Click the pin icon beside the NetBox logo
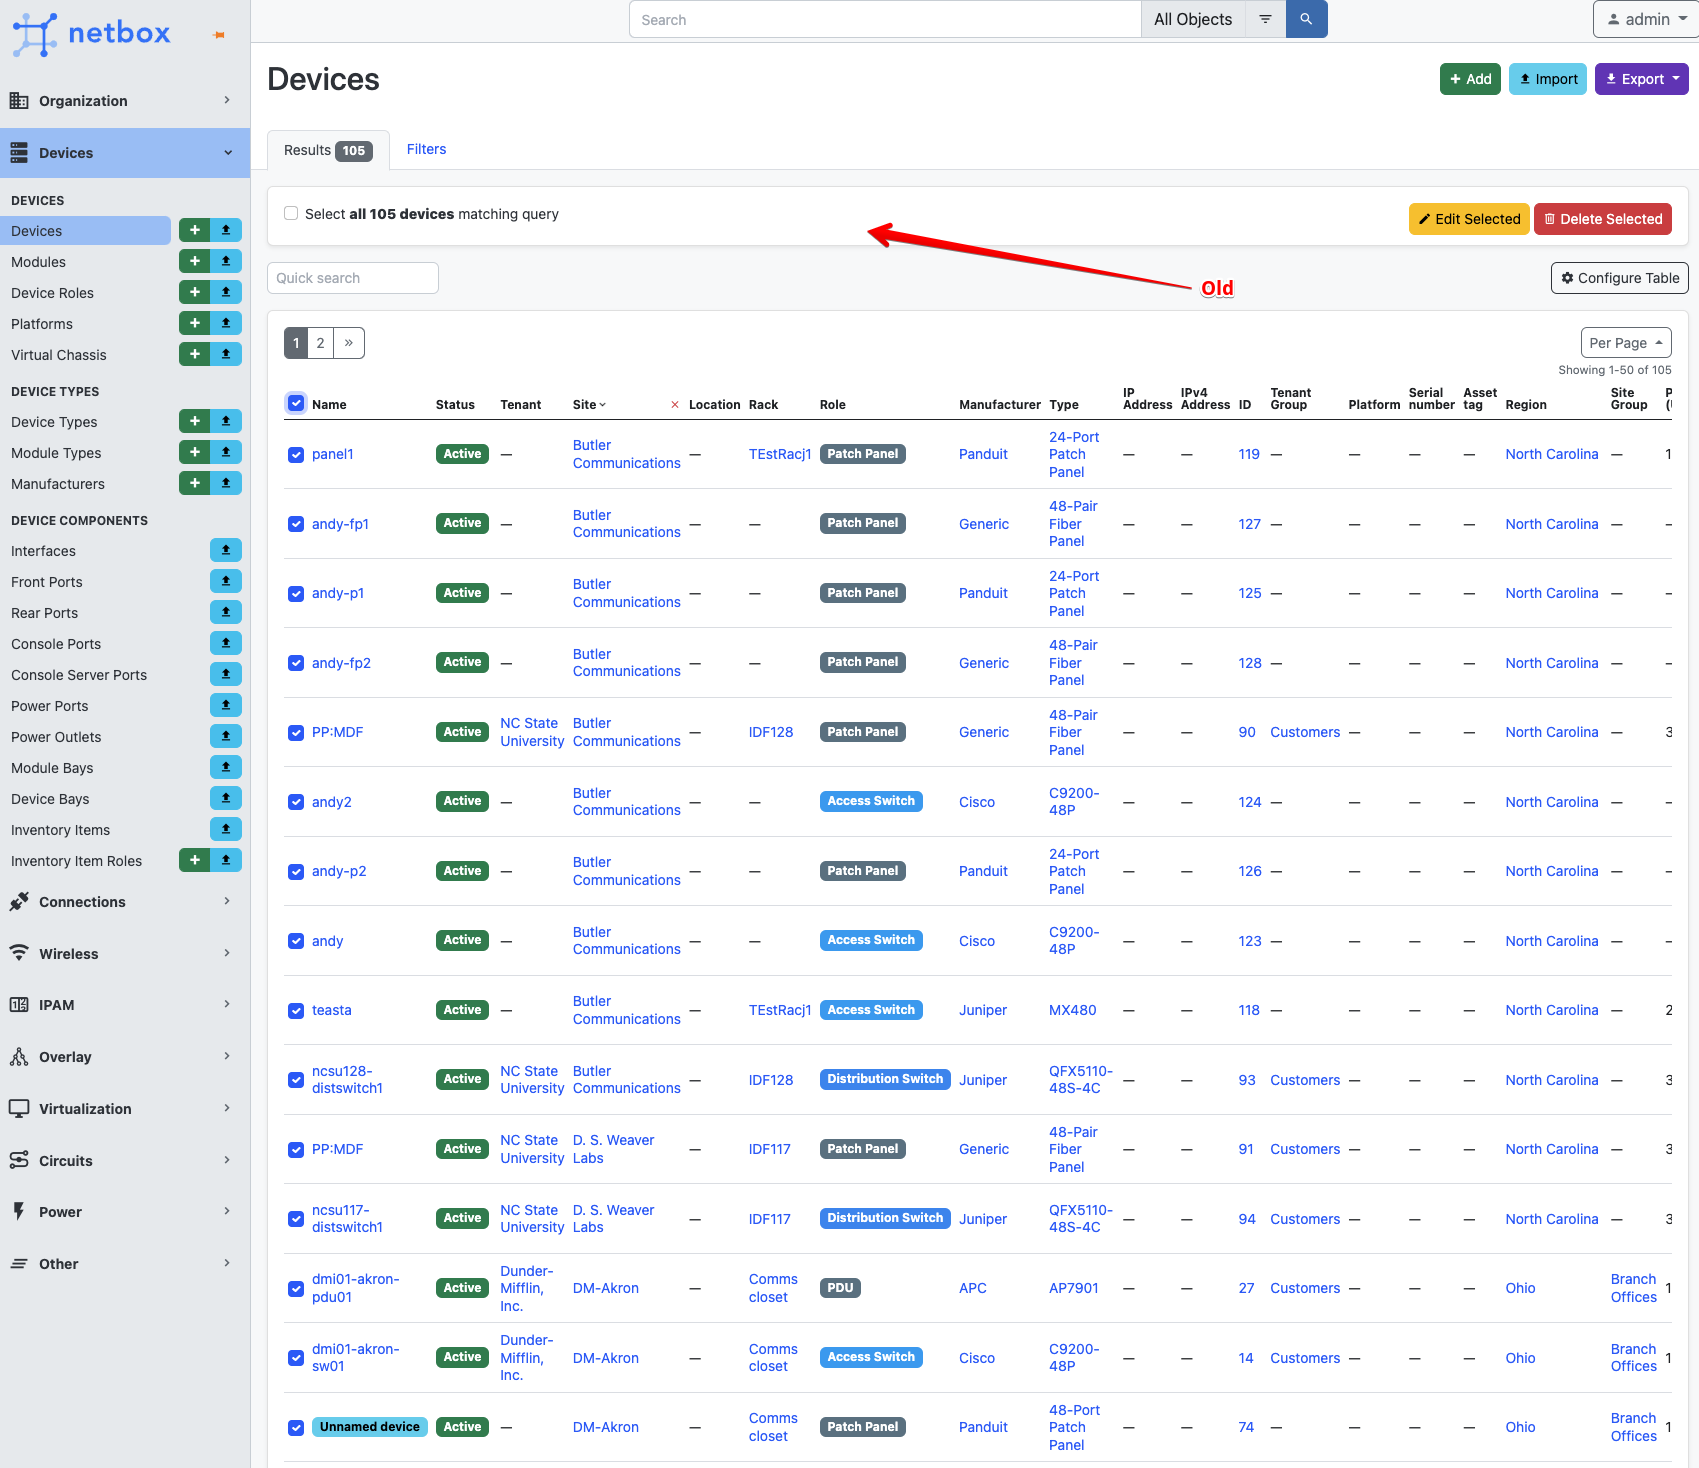Image resolution: width=1699 pixels, height=1468 pixels. (x=219, y=35)
